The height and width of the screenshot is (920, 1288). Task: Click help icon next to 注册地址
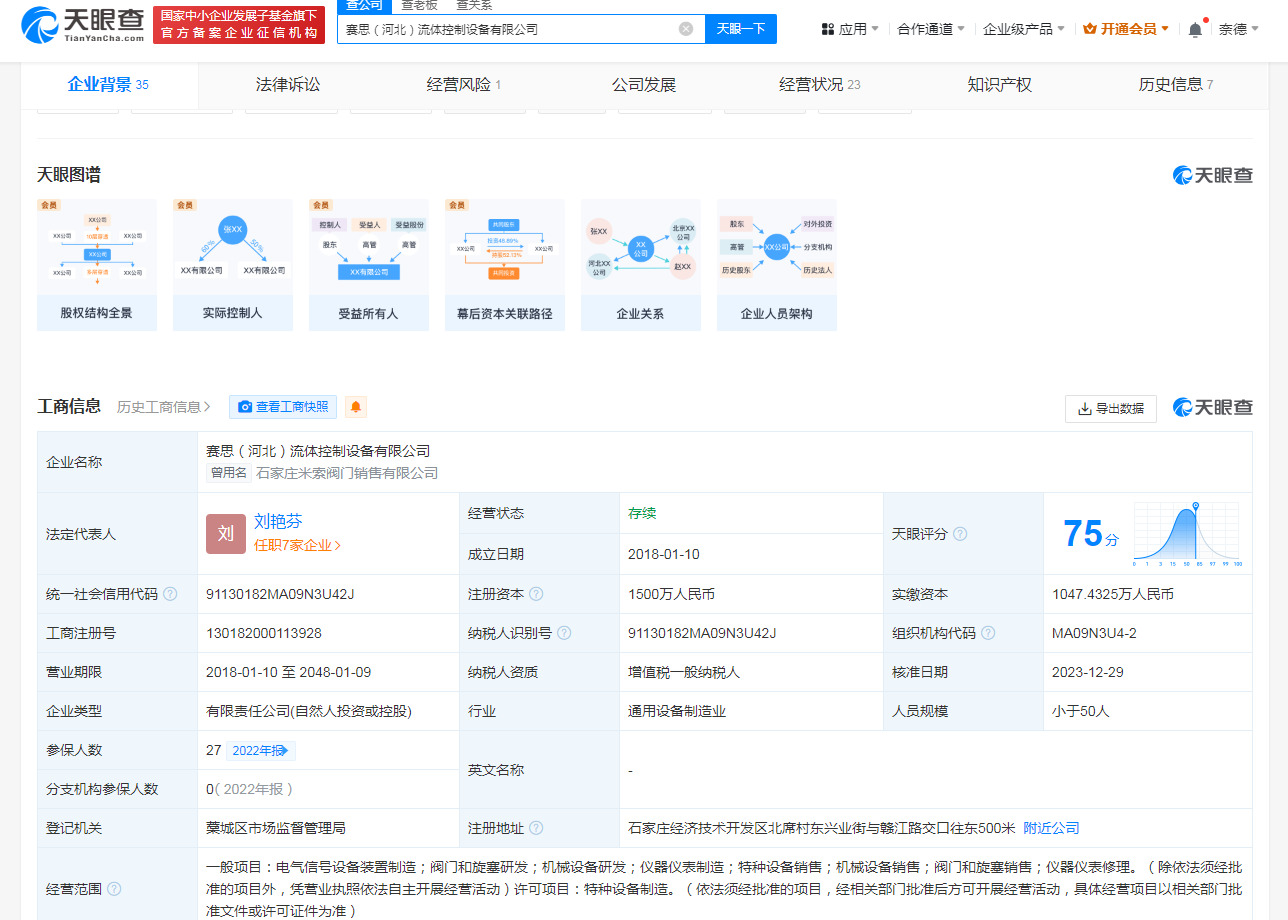point(536,828)
